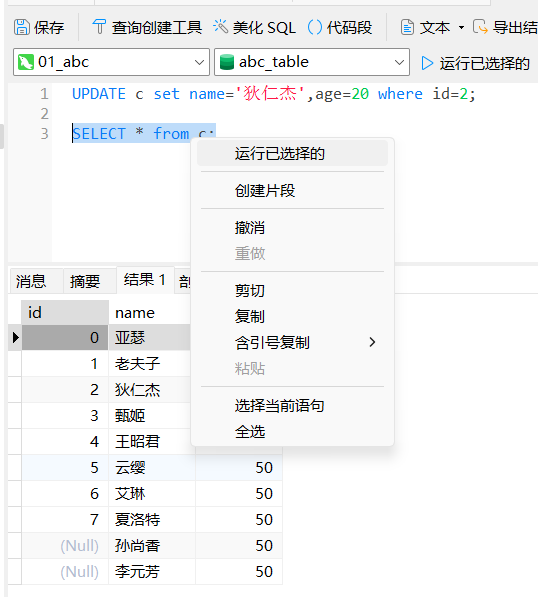The width and height of the screenshot is (538, 597).
Task: Expand the 文本 dropdown arrow
Action: (x=461, y=27)
